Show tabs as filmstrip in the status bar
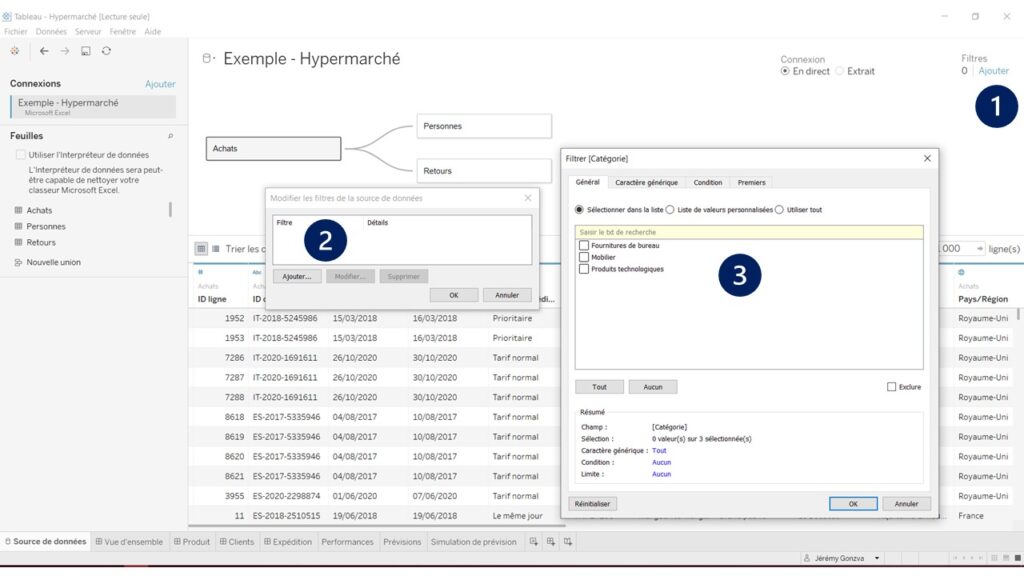 coord(1006,558)
